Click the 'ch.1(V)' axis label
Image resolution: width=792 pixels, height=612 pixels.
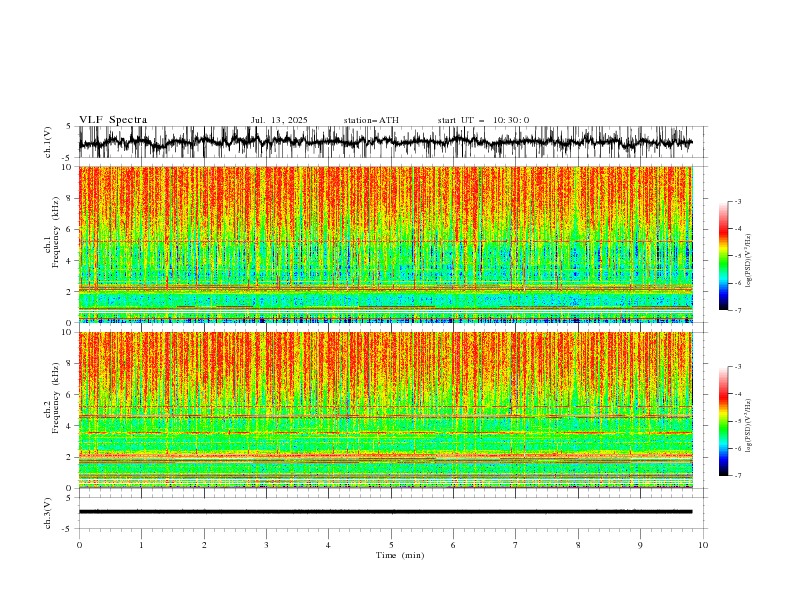pyautogui.click(x=48, y=142)
